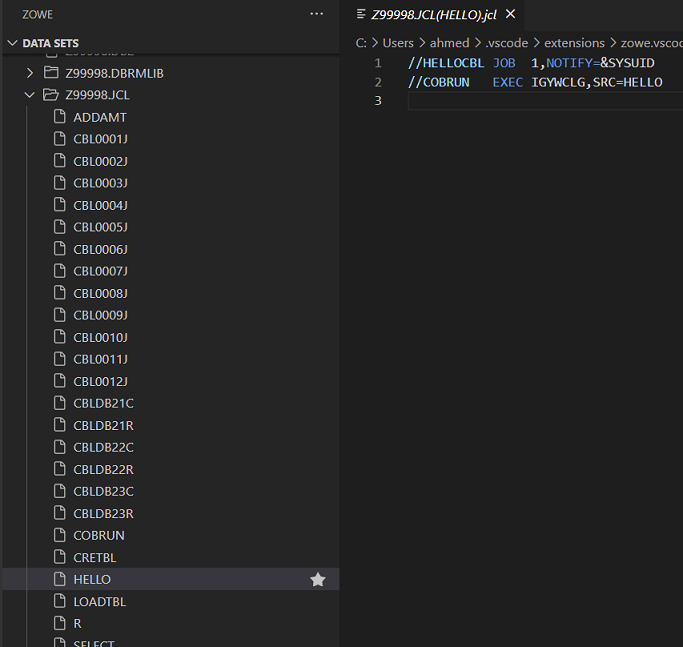Select the Z99998.JCL(HELLO).jcl tab
Image resolution: width=683 pixels, height=647 pixels.
point(432,14)
